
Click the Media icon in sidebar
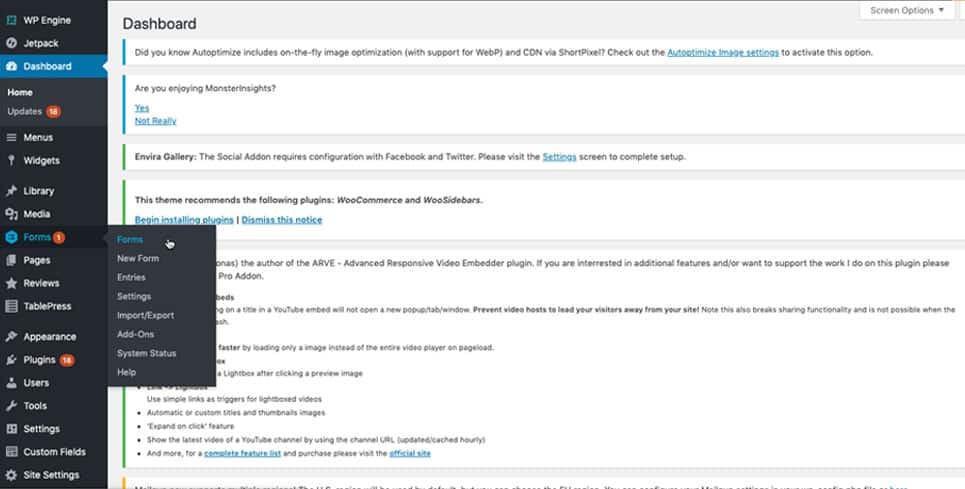pos(11,214)
